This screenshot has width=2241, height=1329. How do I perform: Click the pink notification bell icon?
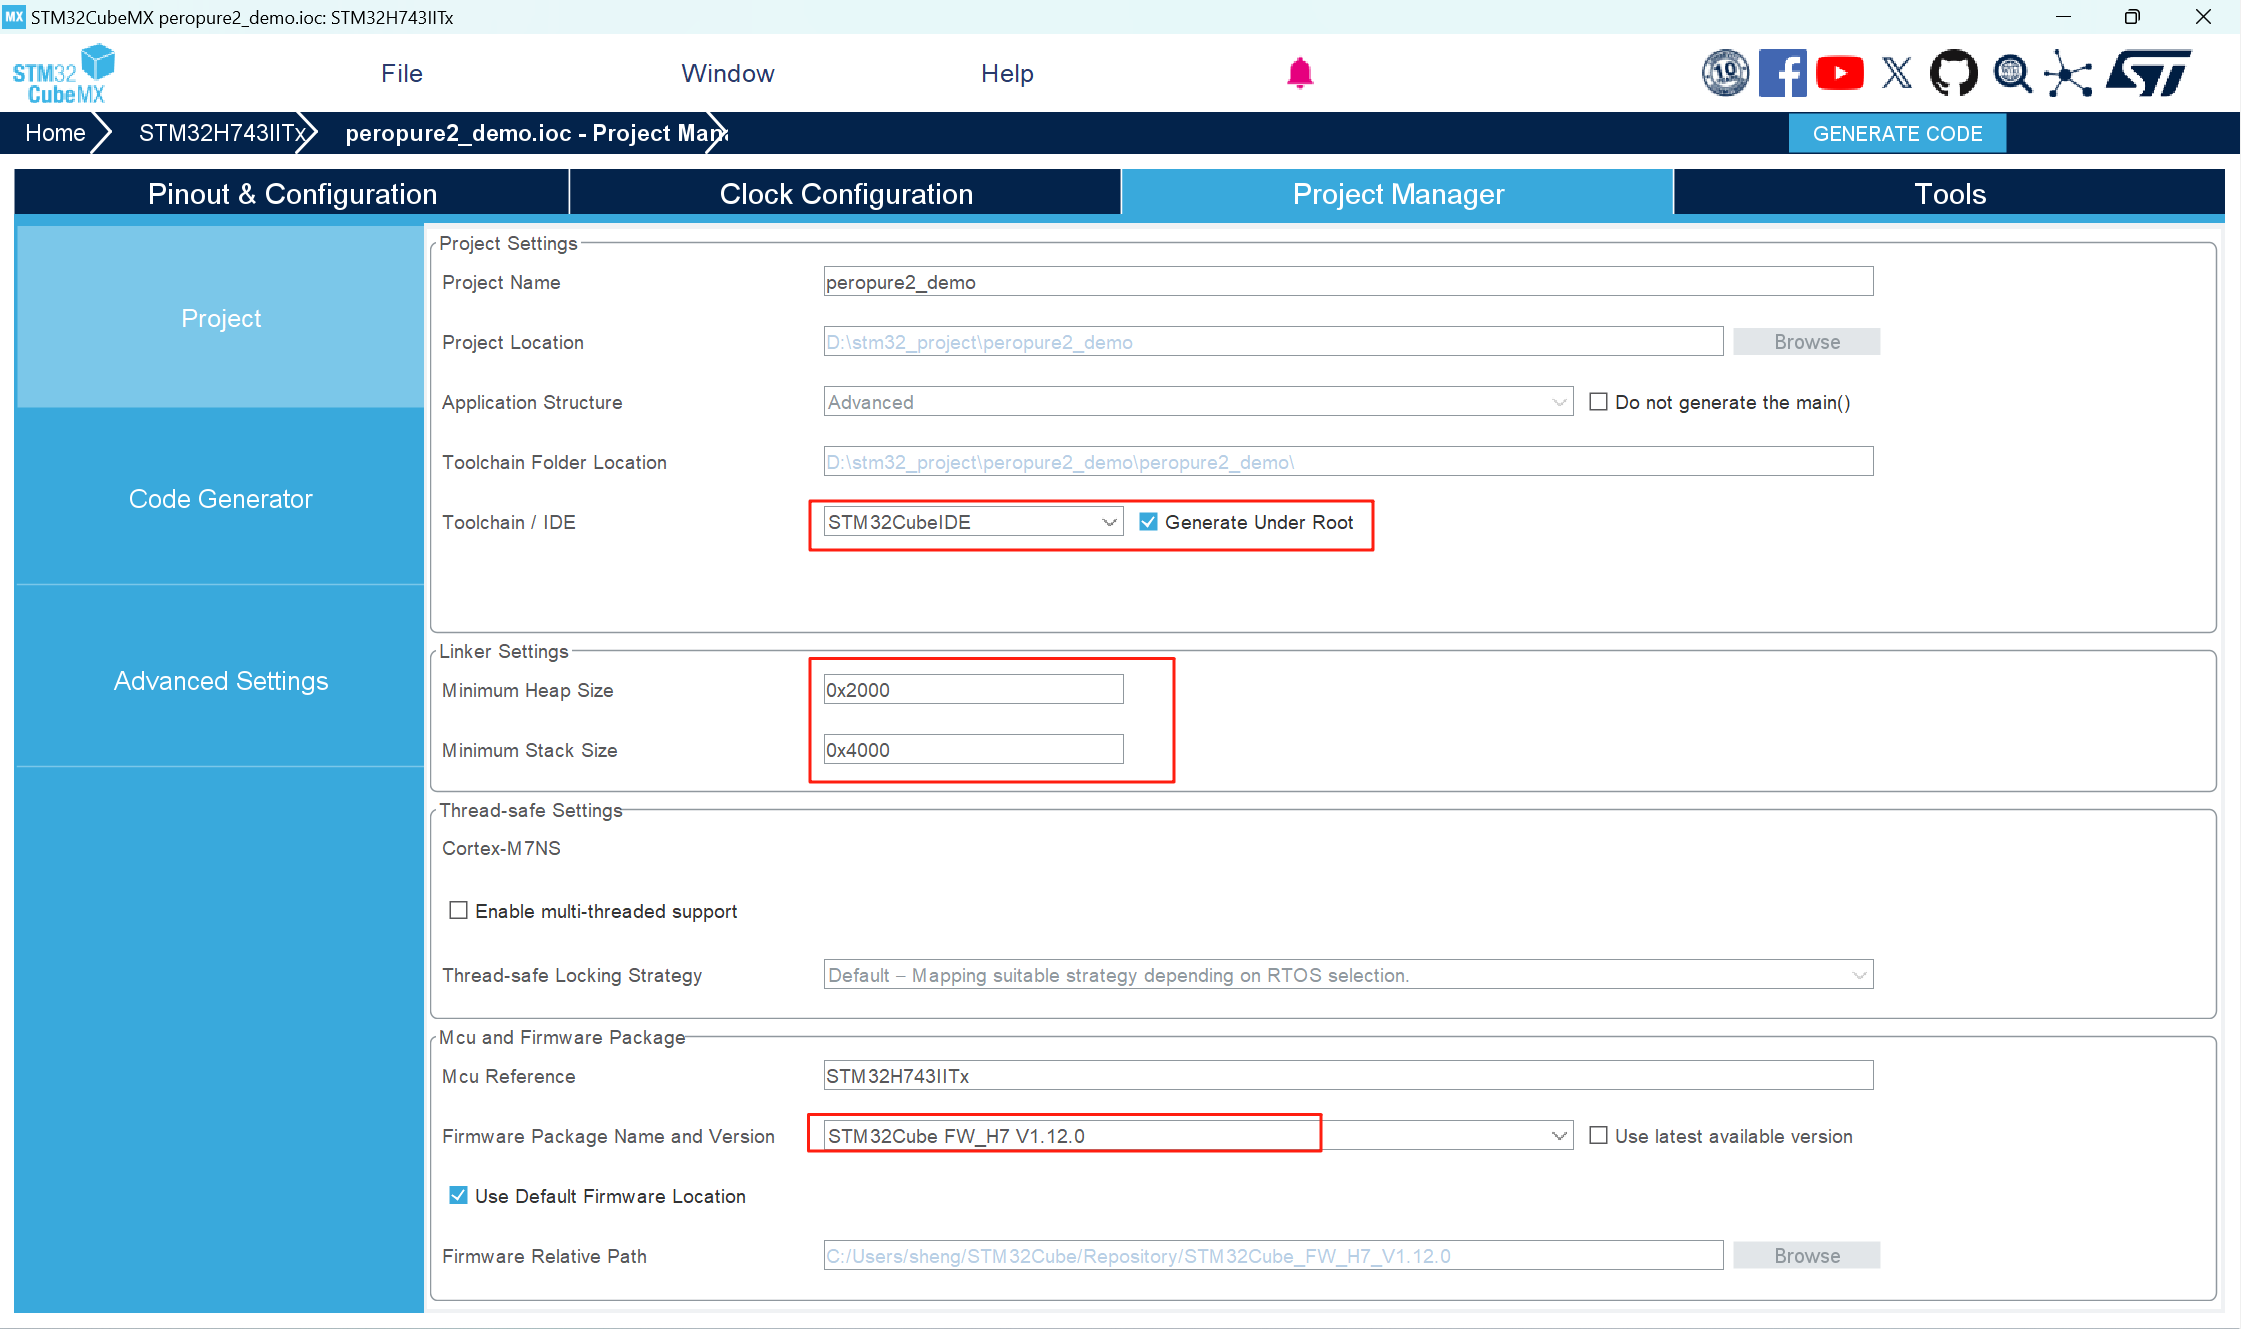tap(1299, 73)
